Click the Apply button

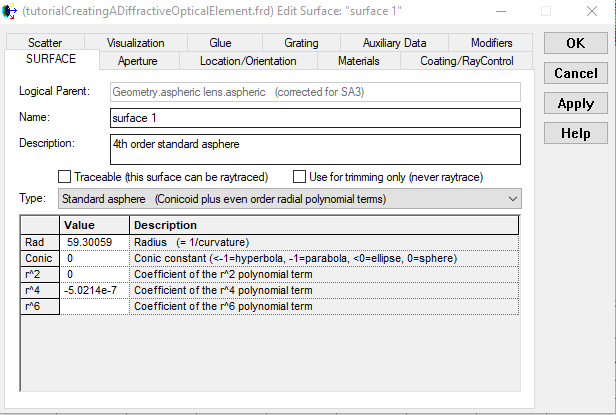point(575,103)
